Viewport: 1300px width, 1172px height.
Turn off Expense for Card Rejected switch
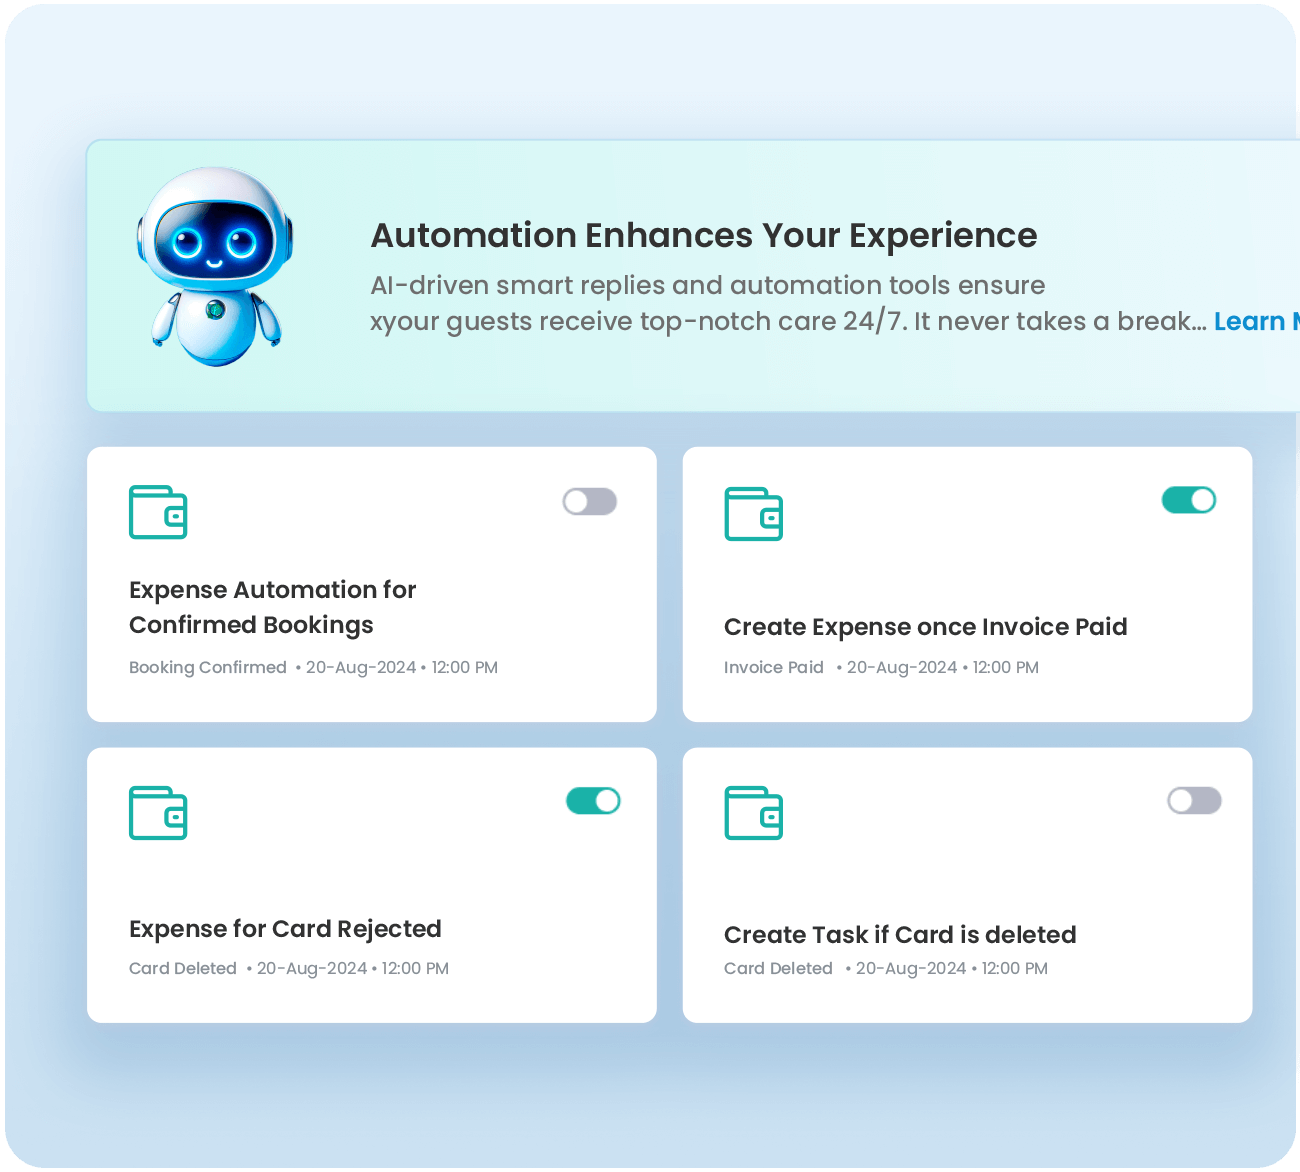pos(593,801)
